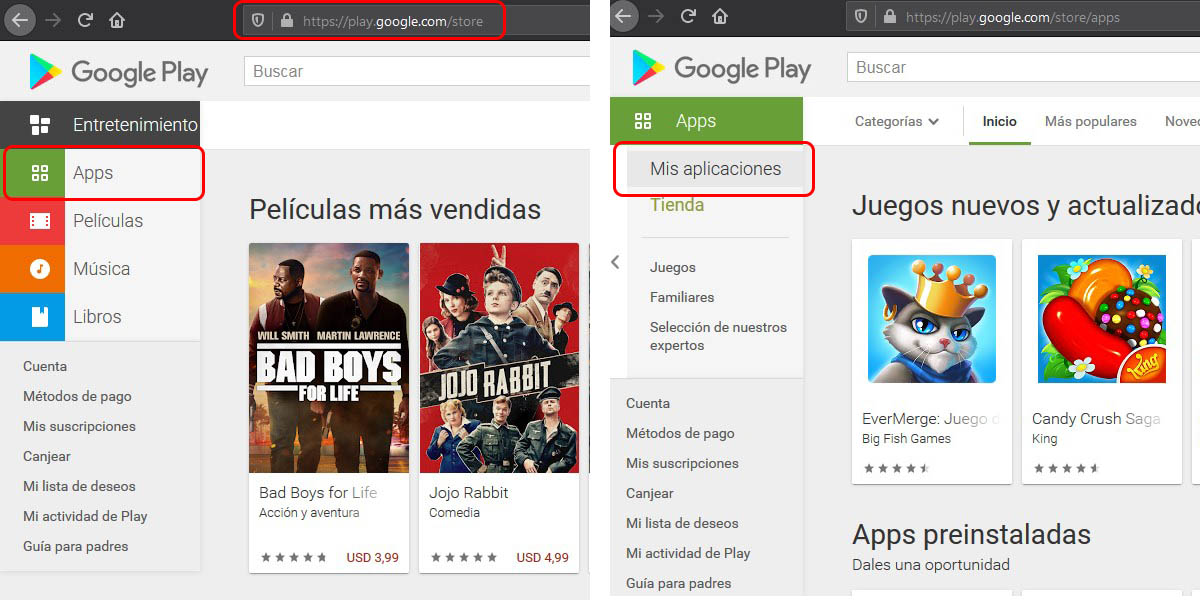
Task: Click the home icon in right browser window
Action: 720,17
